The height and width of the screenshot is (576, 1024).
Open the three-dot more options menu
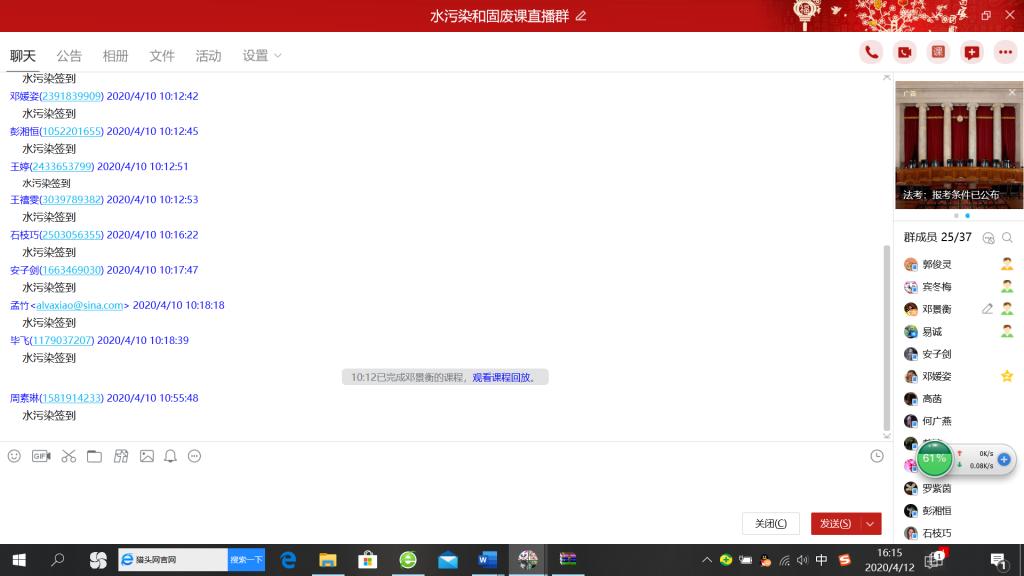click(x=1005, y=53)
